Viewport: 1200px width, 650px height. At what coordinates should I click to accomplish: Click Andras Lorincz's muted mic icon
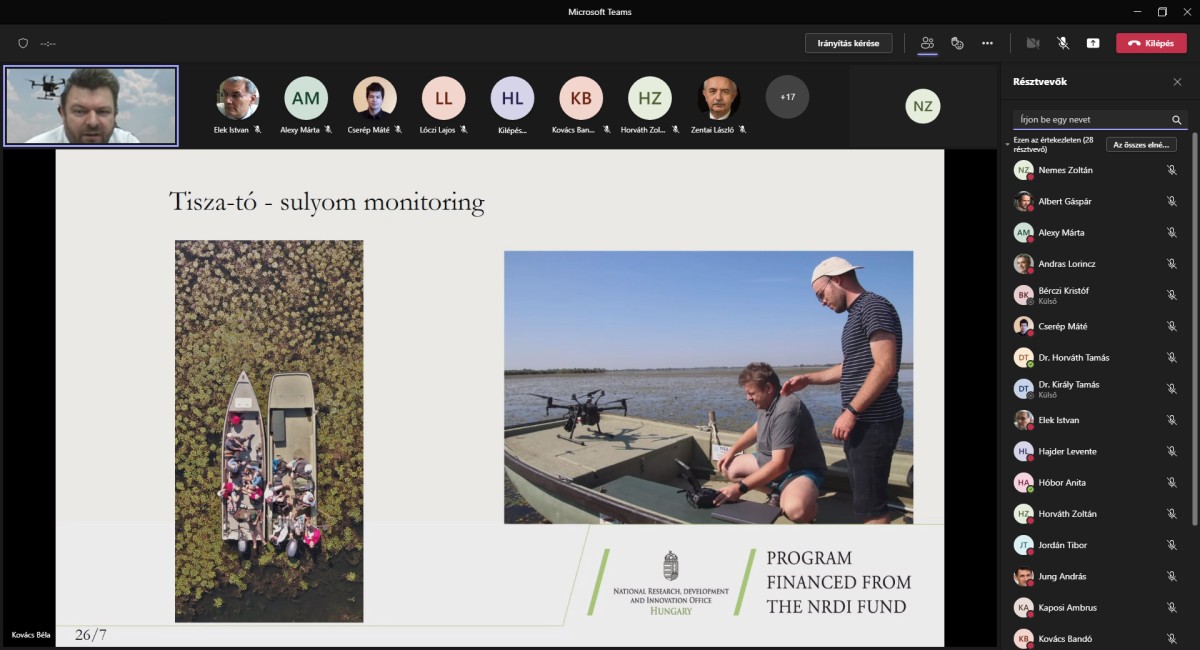coord(1171,264)
